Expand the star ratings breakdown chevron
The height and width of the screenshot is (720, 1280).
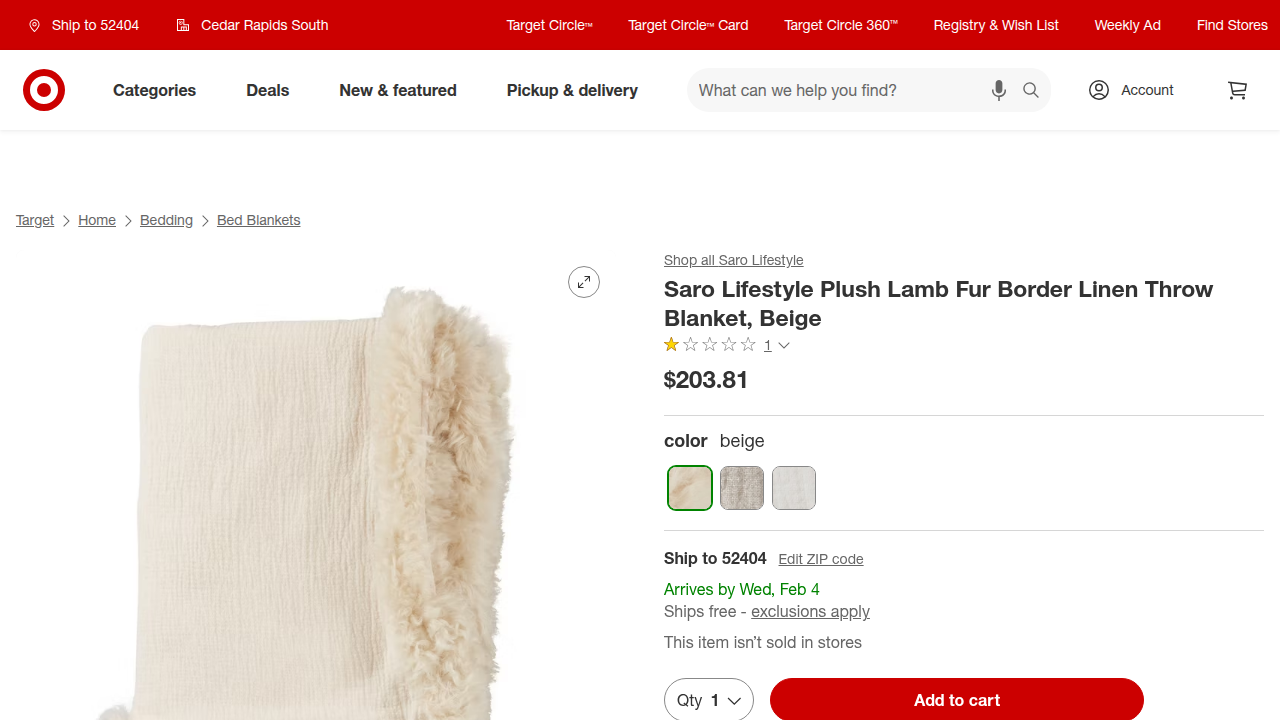click(784, 345)
